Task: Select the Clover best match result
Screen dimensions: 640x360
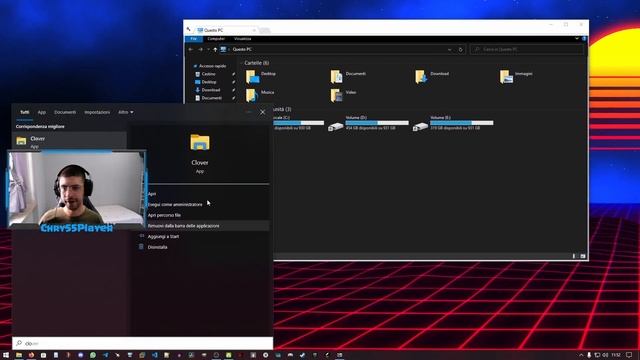Action: coord(69,141)
